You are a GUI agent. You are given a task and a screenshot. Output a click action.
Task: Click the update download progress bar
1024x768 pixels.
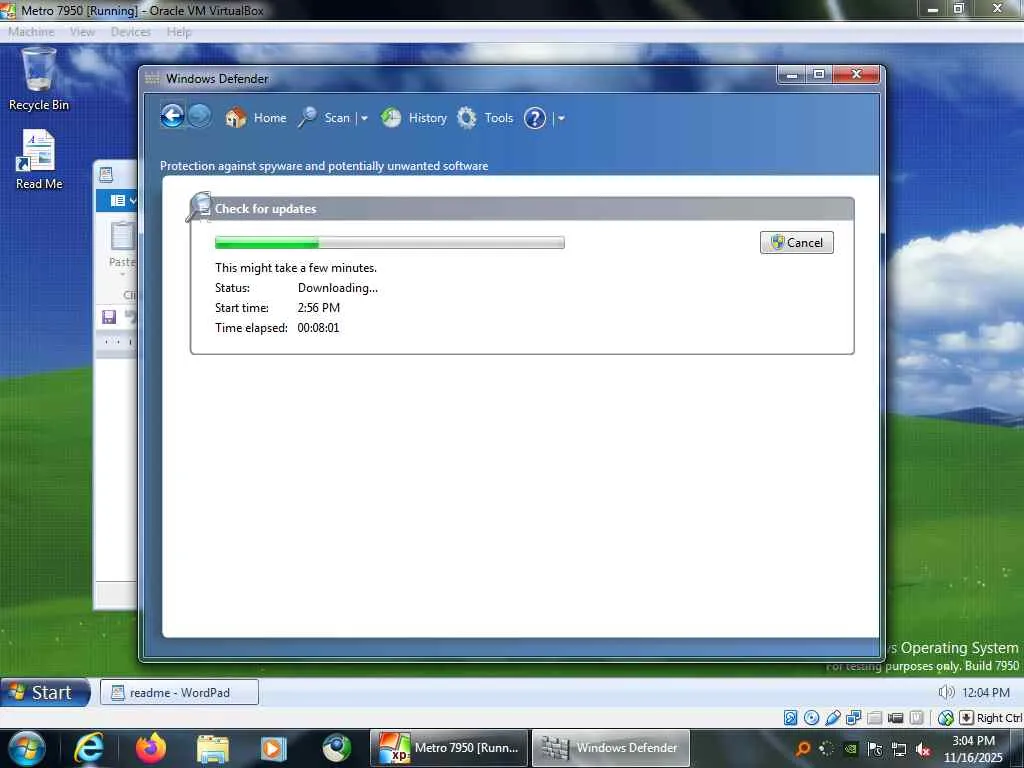(x=389, y=242)
